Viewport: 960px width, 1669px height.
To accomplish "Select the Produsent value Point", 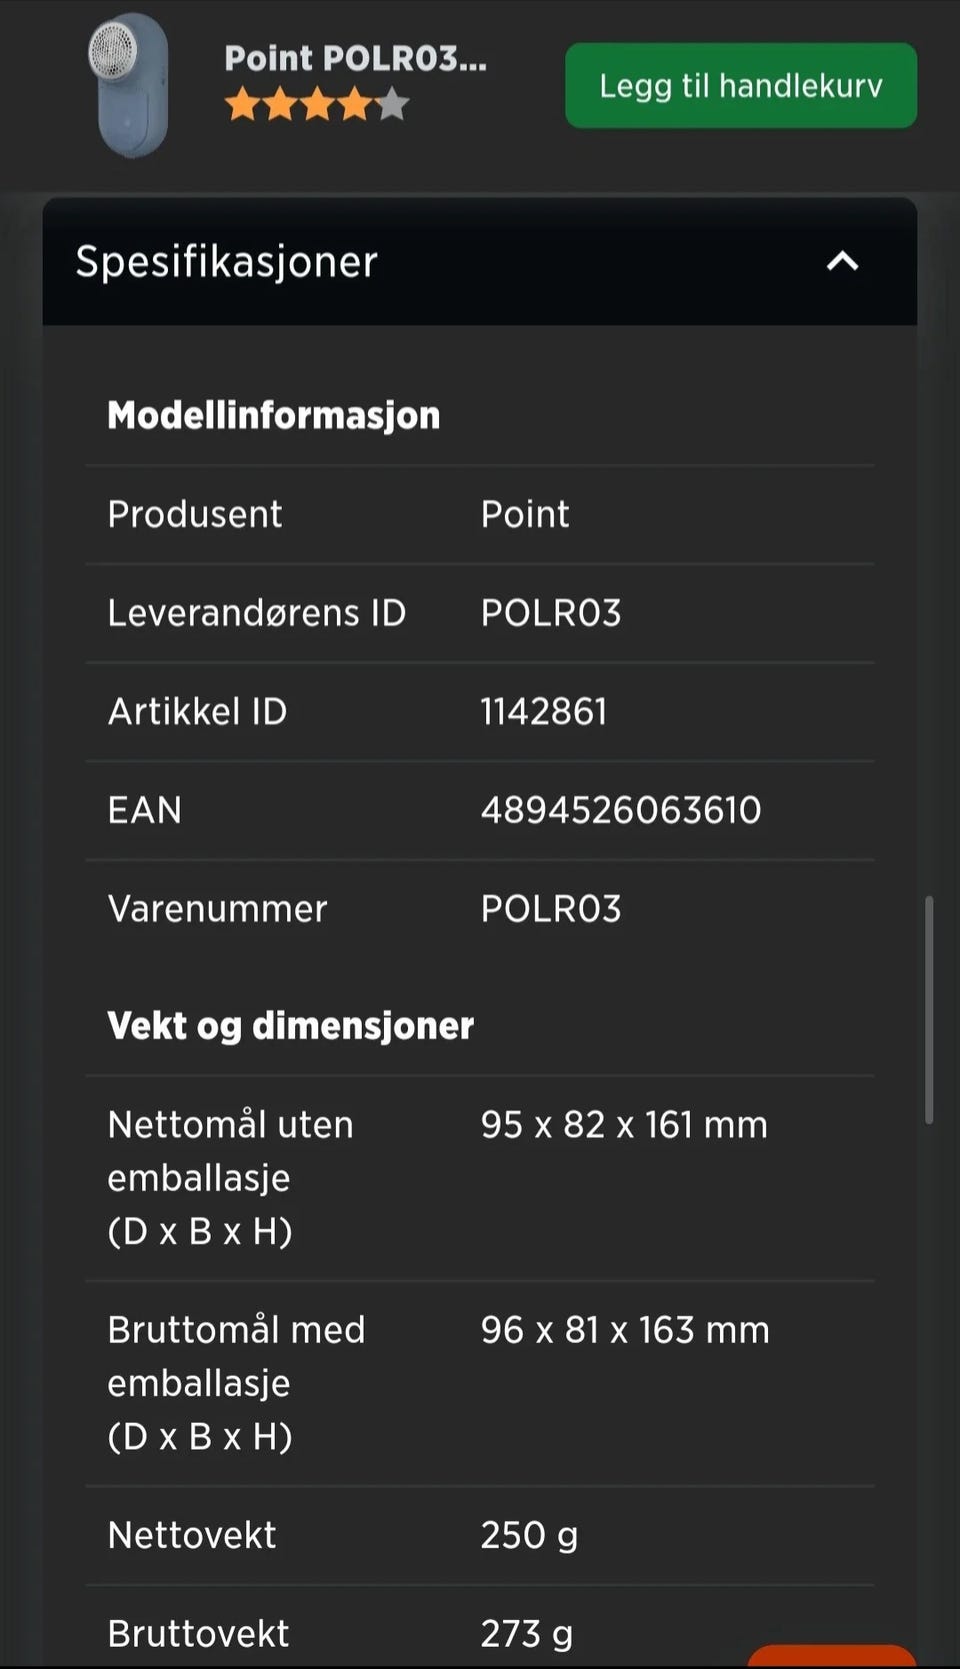I will coord(525,514).
